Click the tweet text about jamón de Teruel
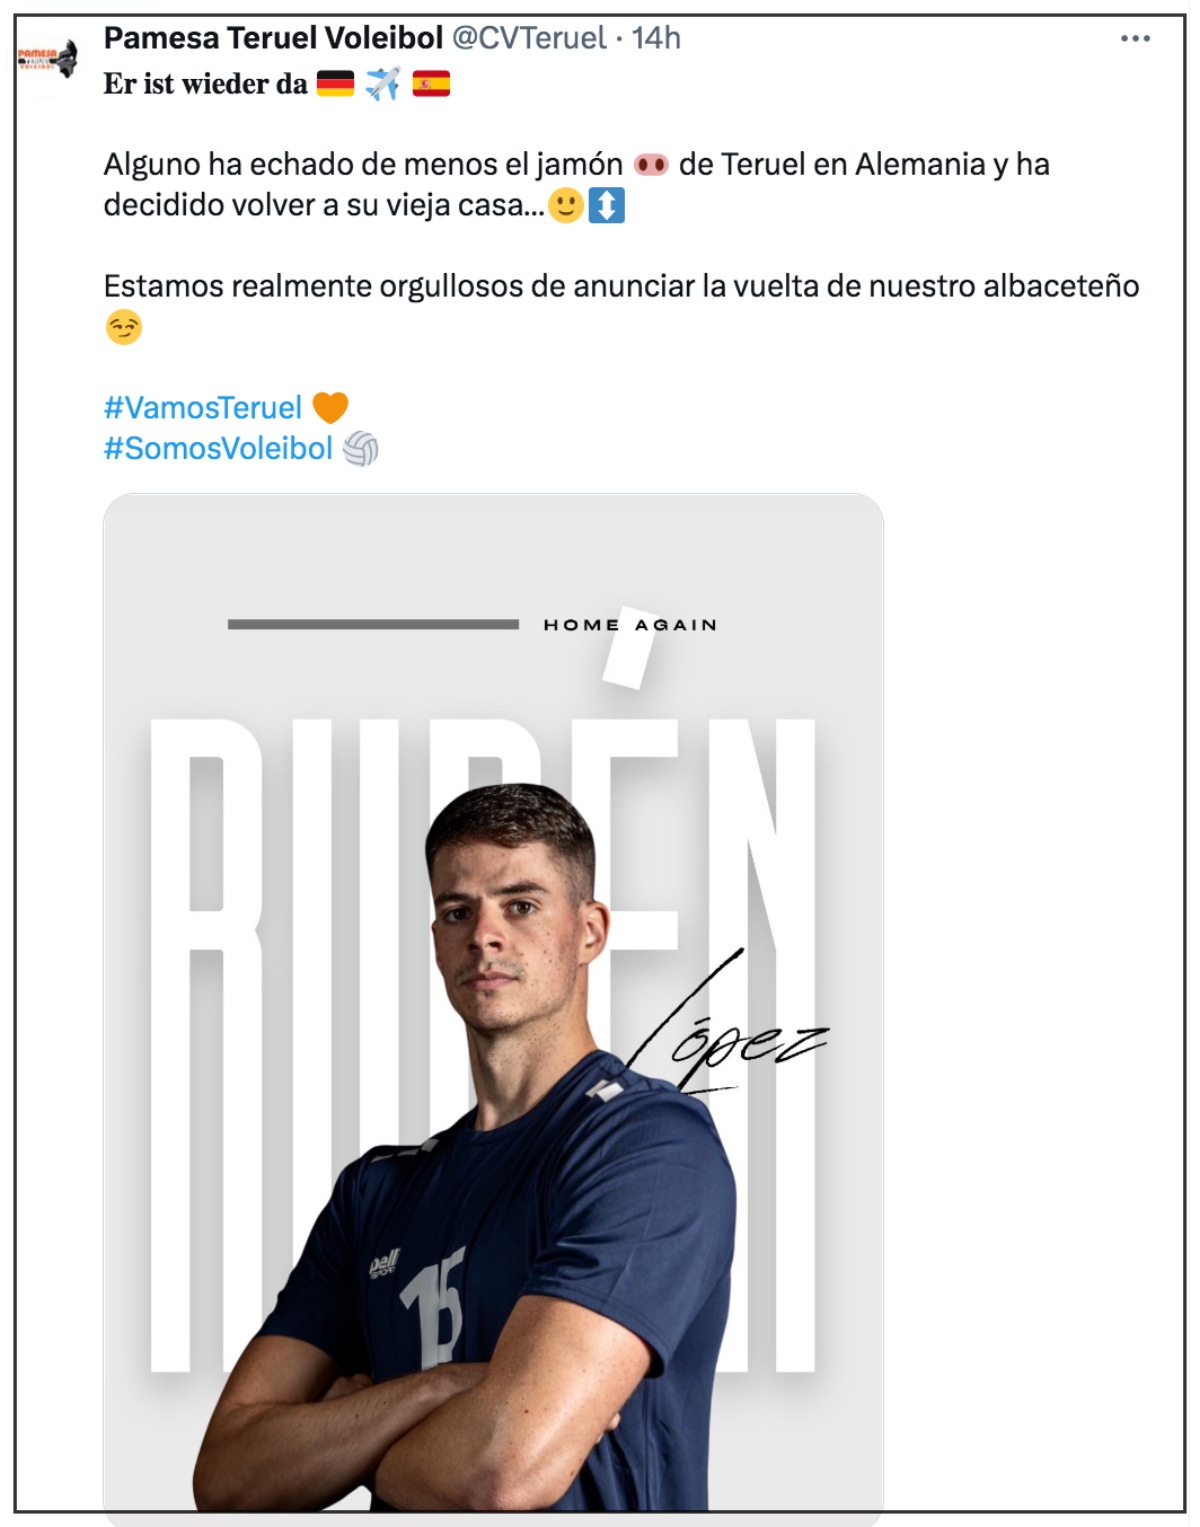 click(577, 185)
